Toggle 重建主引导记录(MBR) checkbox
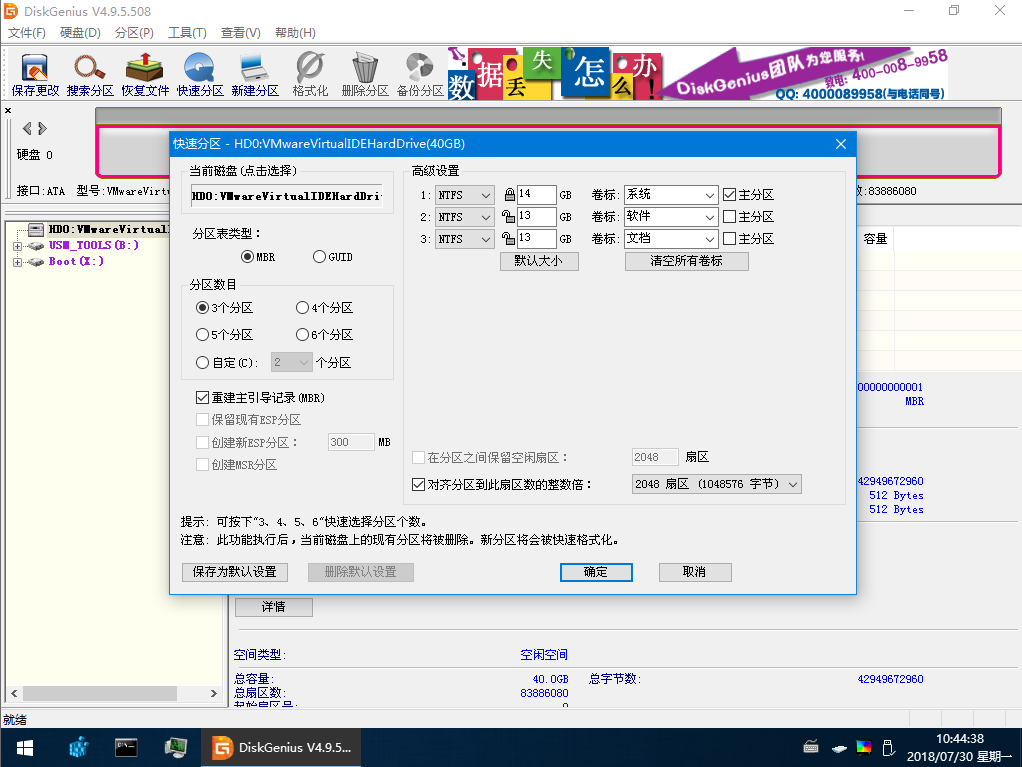This screenshot has height=767, width=1022. [x=203, y=398]
